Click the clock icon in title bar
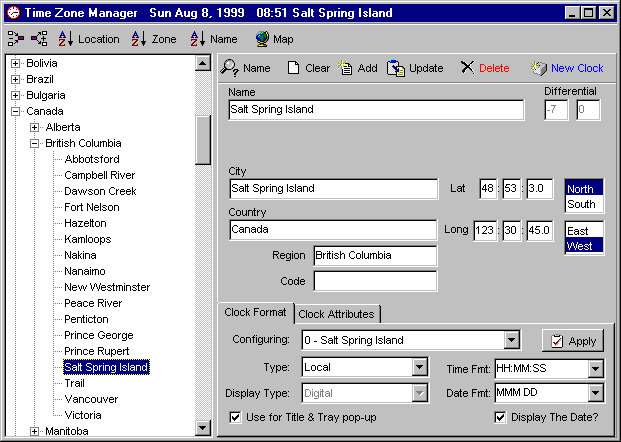621x442 pixels. [x=13, y=13]
